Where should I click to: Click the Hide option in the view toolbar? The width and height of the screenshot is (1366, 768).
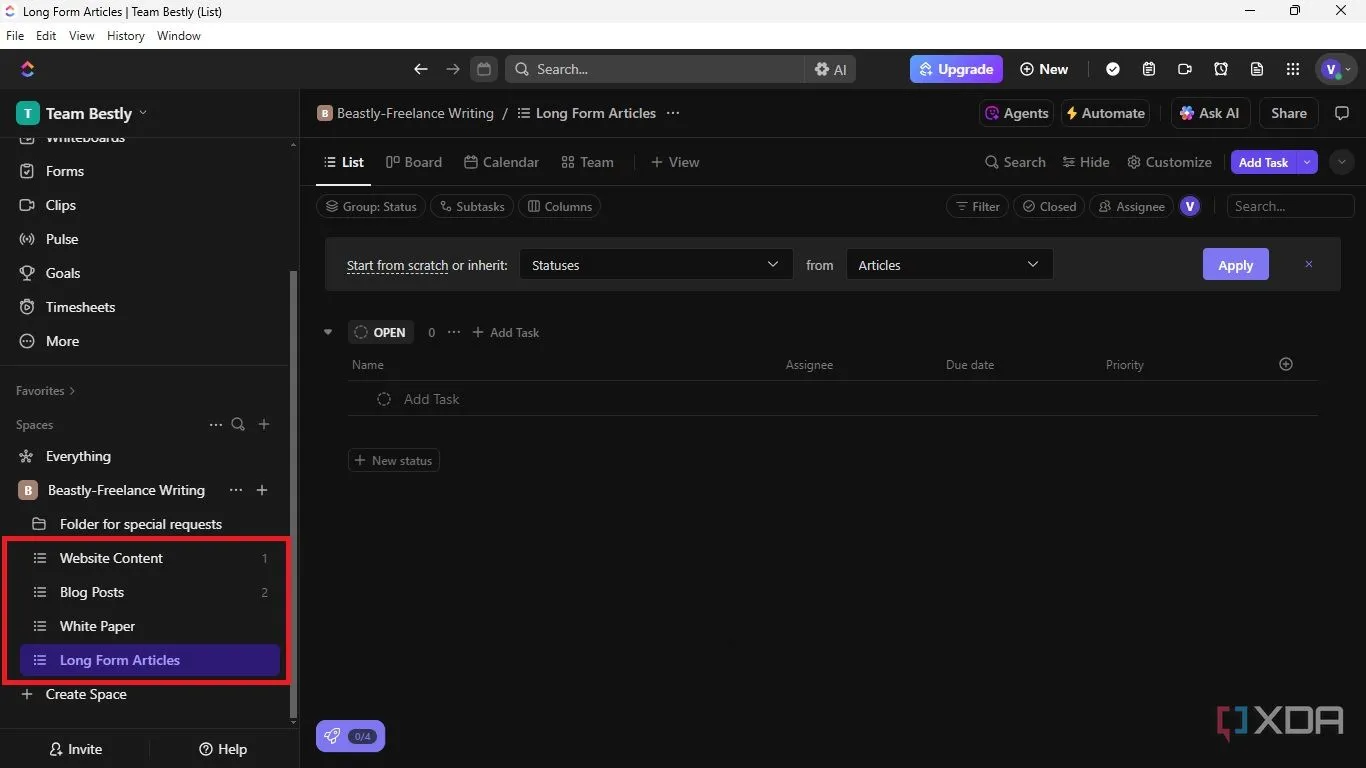(1086, 162)
